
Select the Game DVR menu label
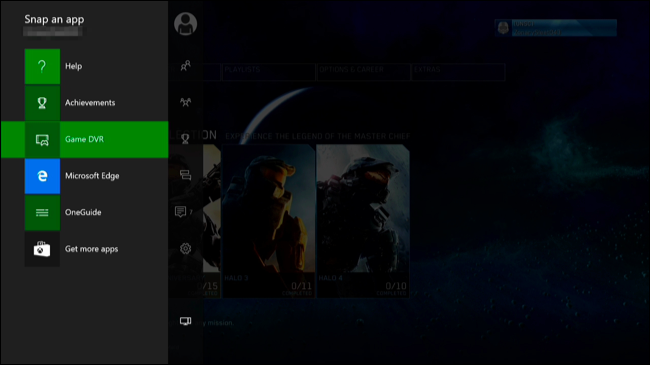coord(85,139)
